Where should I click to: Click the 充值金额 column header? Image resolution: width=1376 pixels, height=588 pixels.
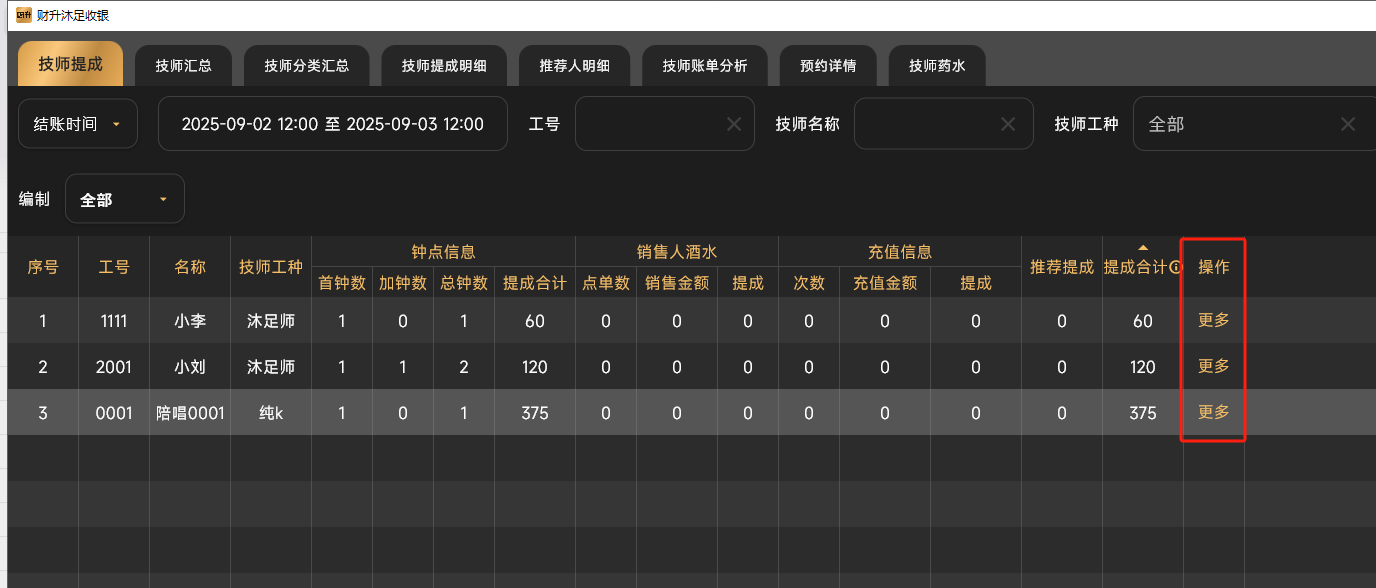[885, 283]
